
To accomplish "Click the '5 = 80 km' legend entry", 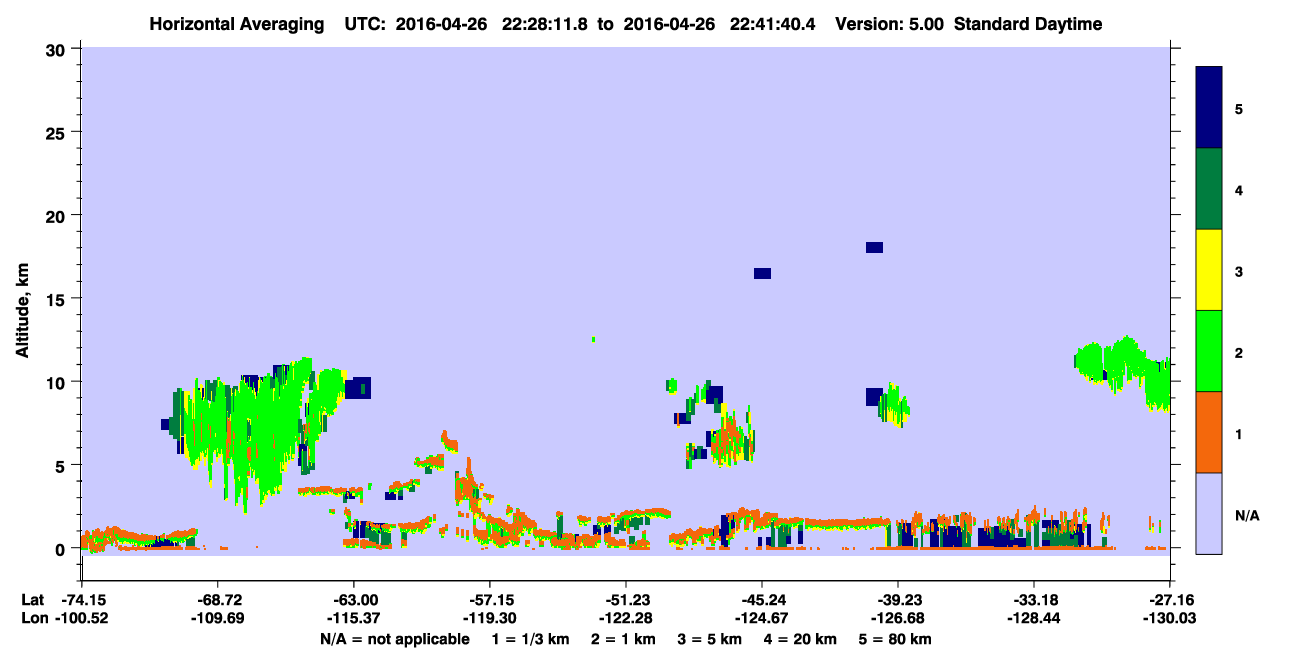I will pyautogui.click(x=897, y=639).
